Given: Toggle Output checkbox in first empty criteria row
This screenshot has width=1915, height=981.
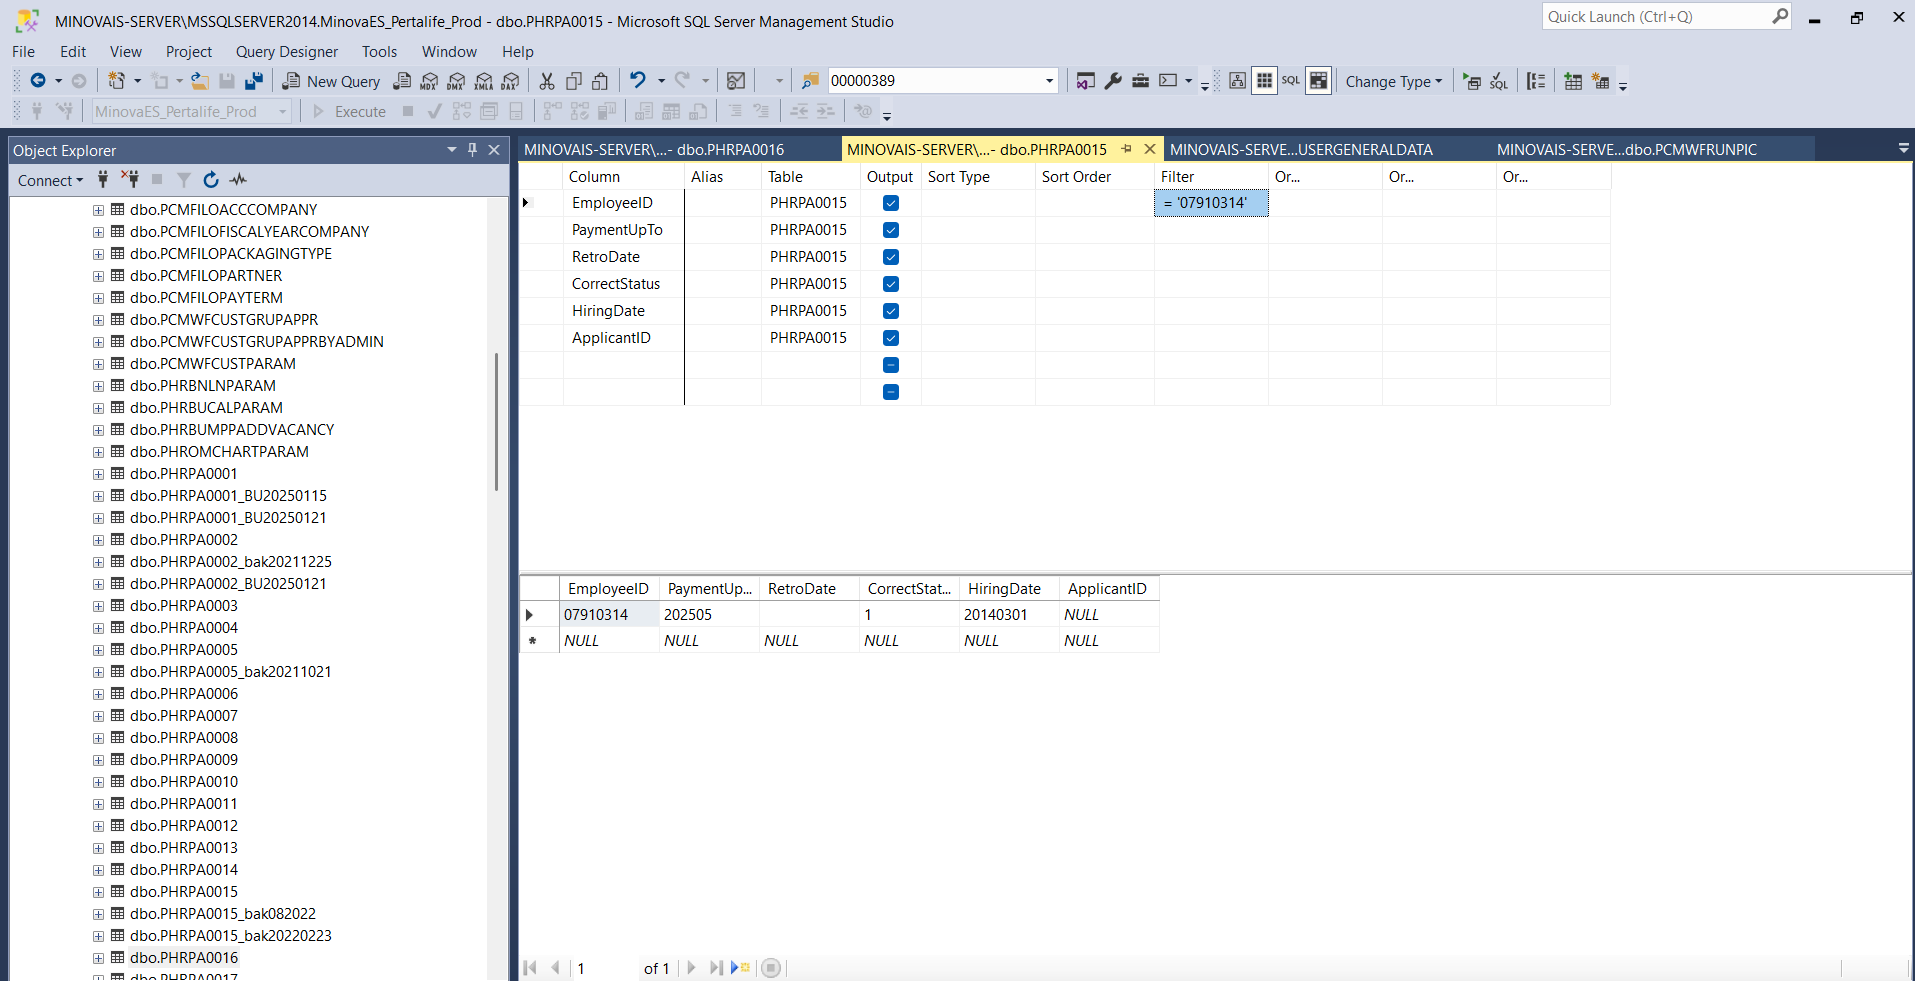Looking at the screenshot, I should [891, 365].
